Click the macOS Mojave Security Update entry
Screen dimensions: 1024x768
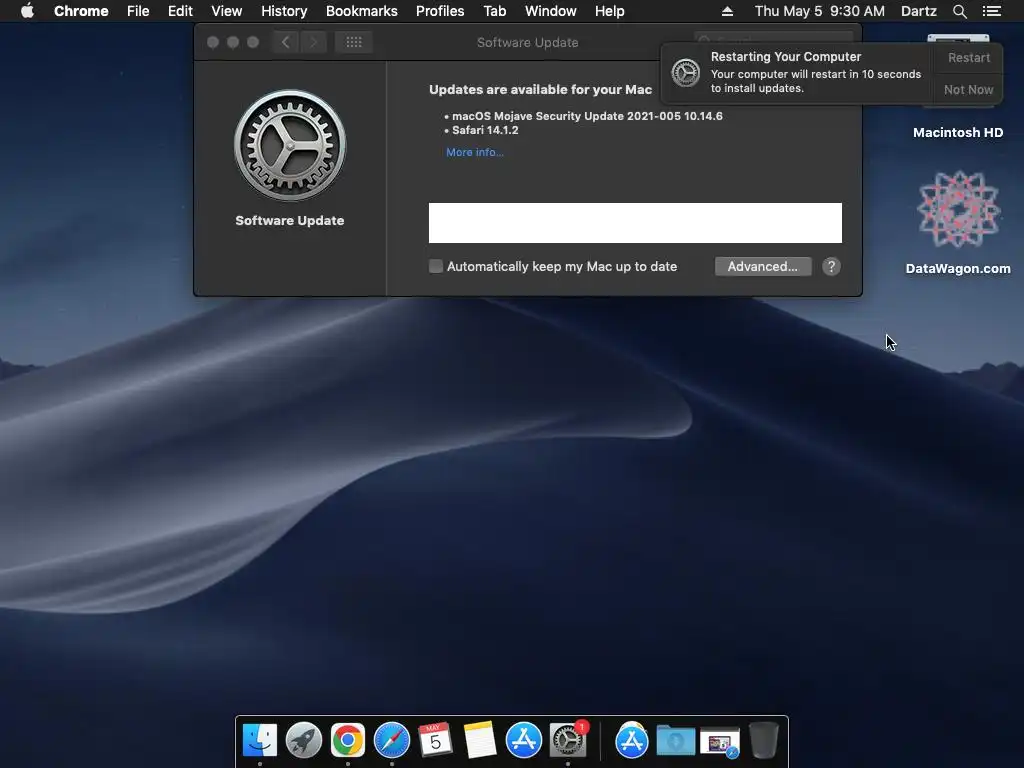tap(587, 116)
